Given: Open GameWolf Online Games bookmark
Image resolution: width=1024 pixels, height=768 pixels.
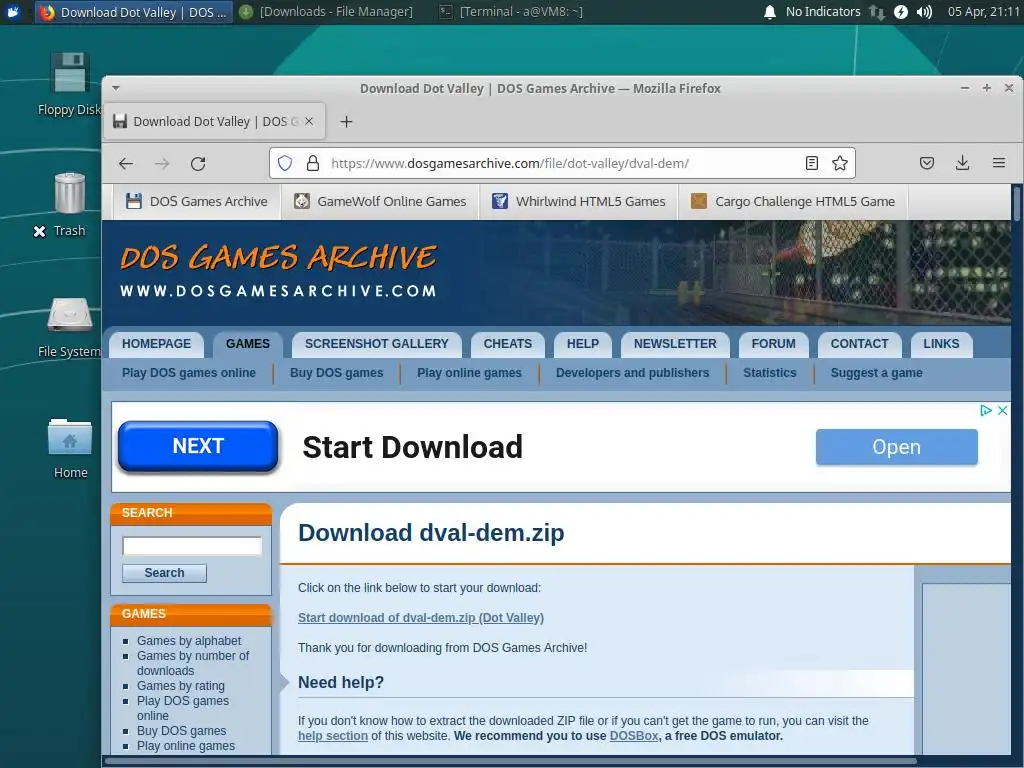Looking at the screenshot, I should pos(380,201).
